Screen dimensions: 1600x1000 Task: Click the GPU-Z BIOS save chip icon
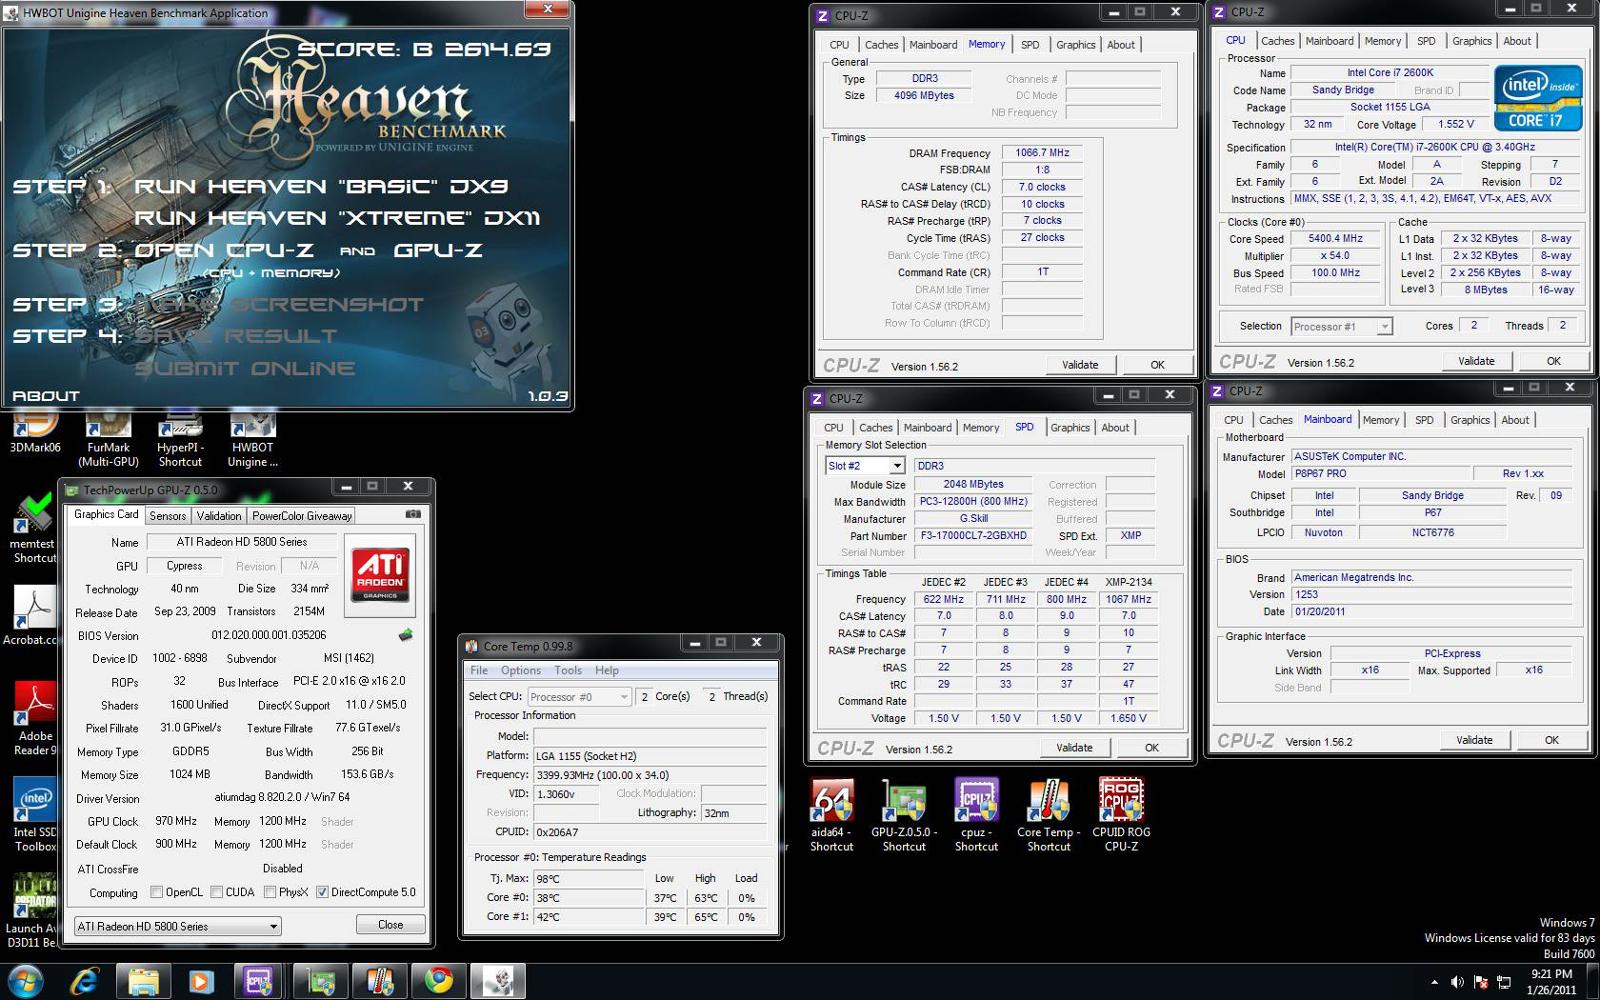(405, 635)
